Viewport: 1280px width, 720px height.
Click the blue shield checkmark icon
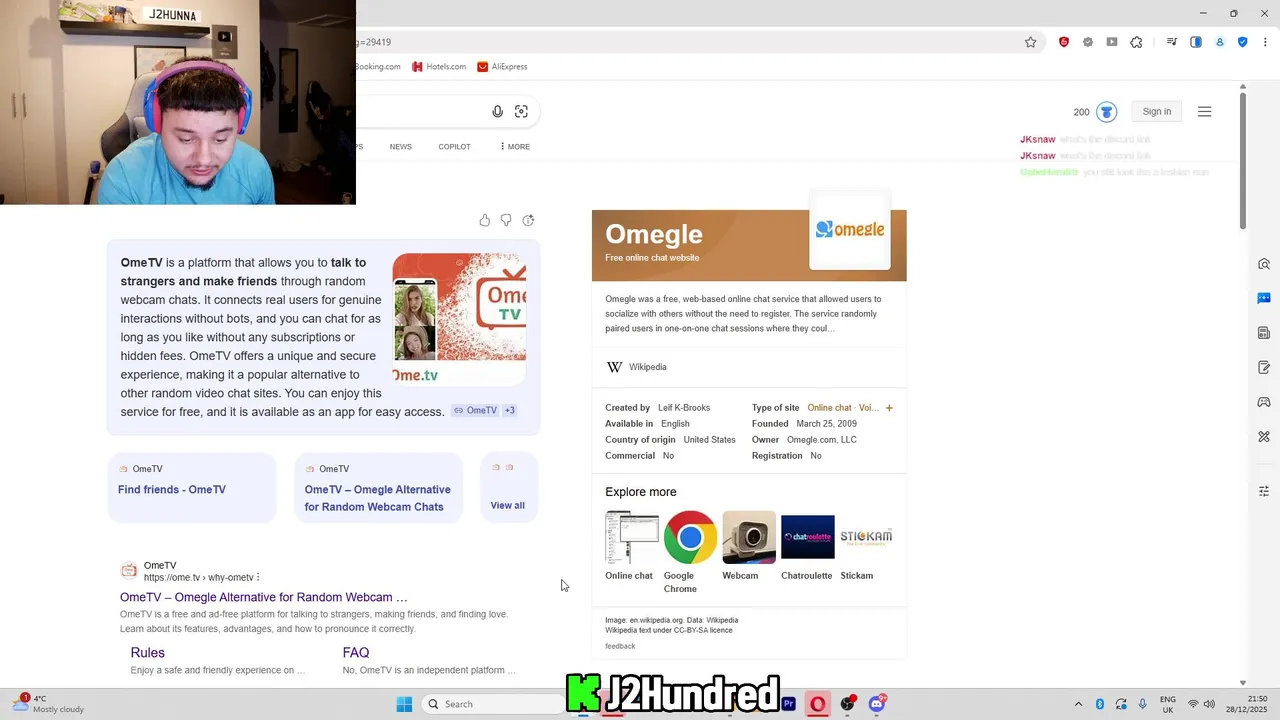tap(1243, 42)
